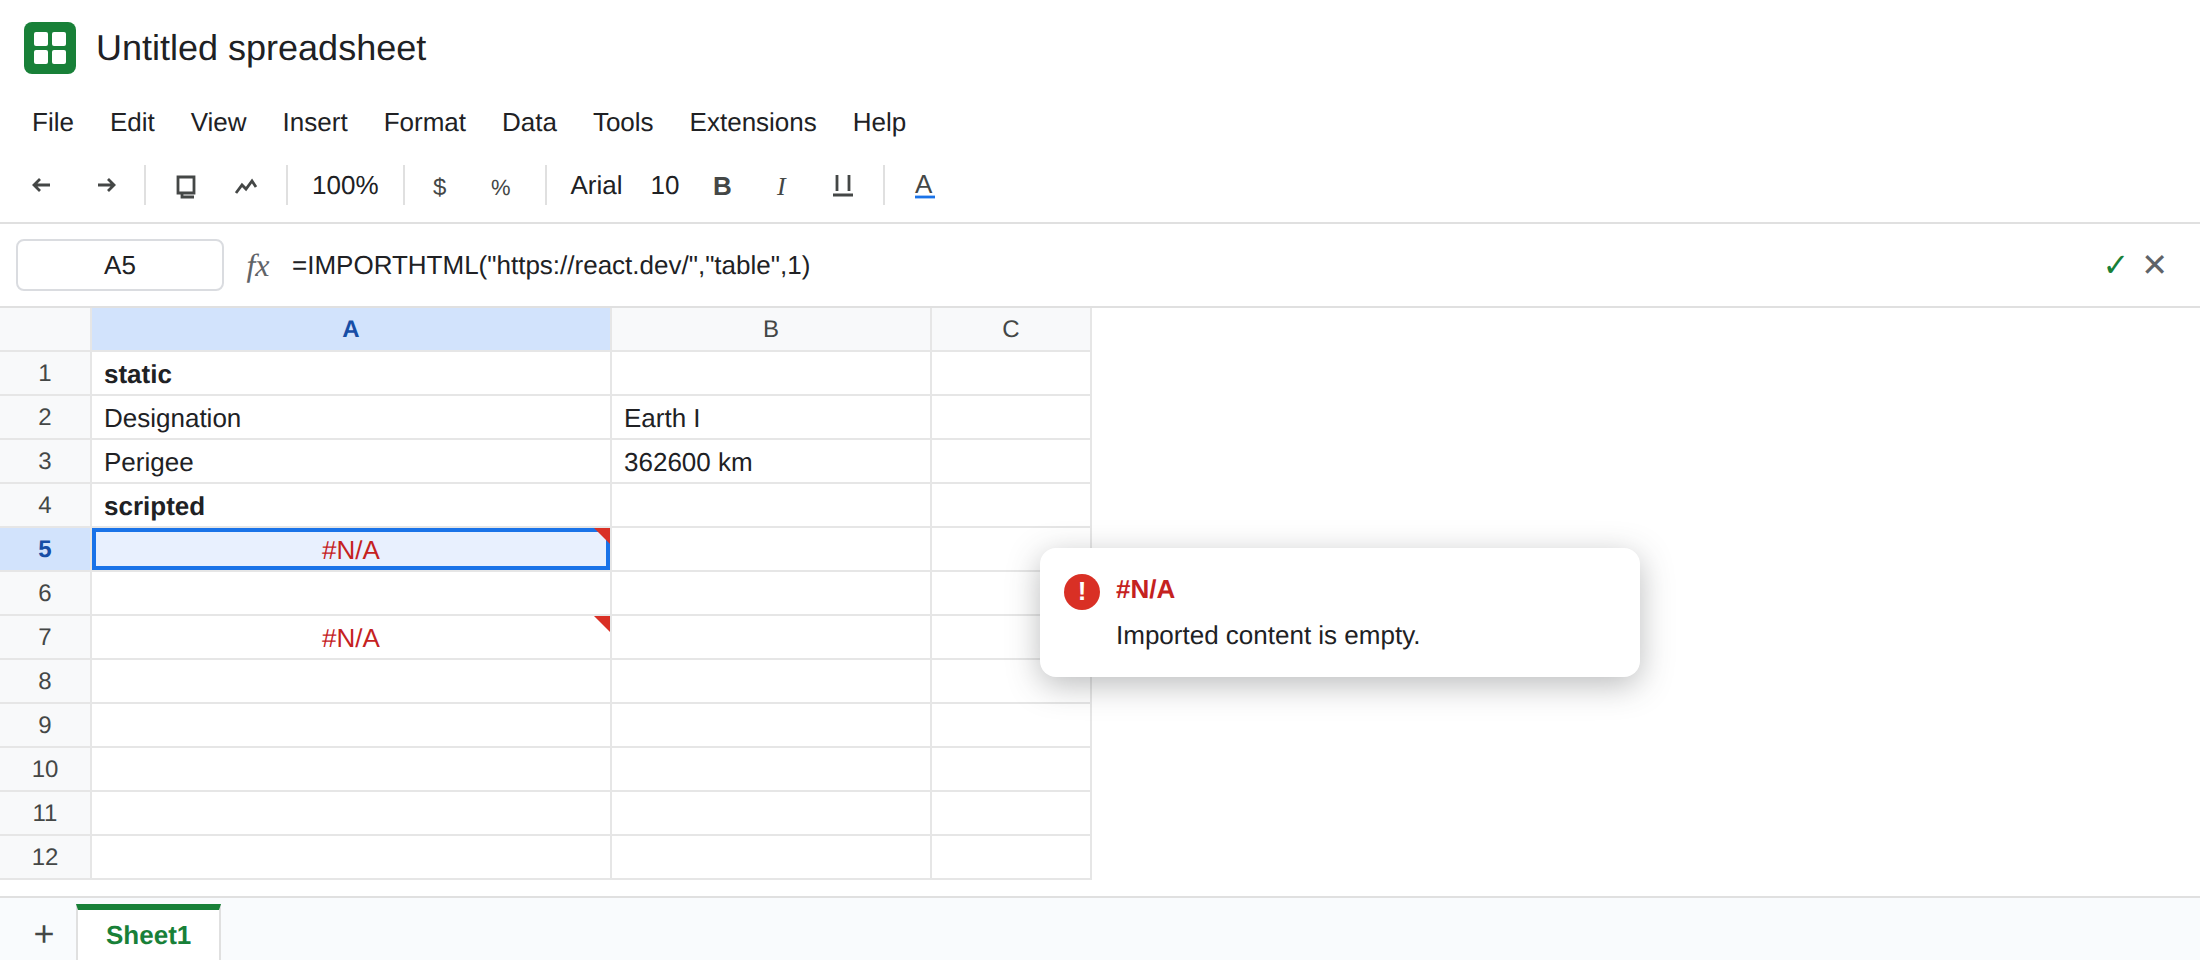Open the Arial font dropdown
This screenshot has width=2200, height=960.
pos(596,186)
